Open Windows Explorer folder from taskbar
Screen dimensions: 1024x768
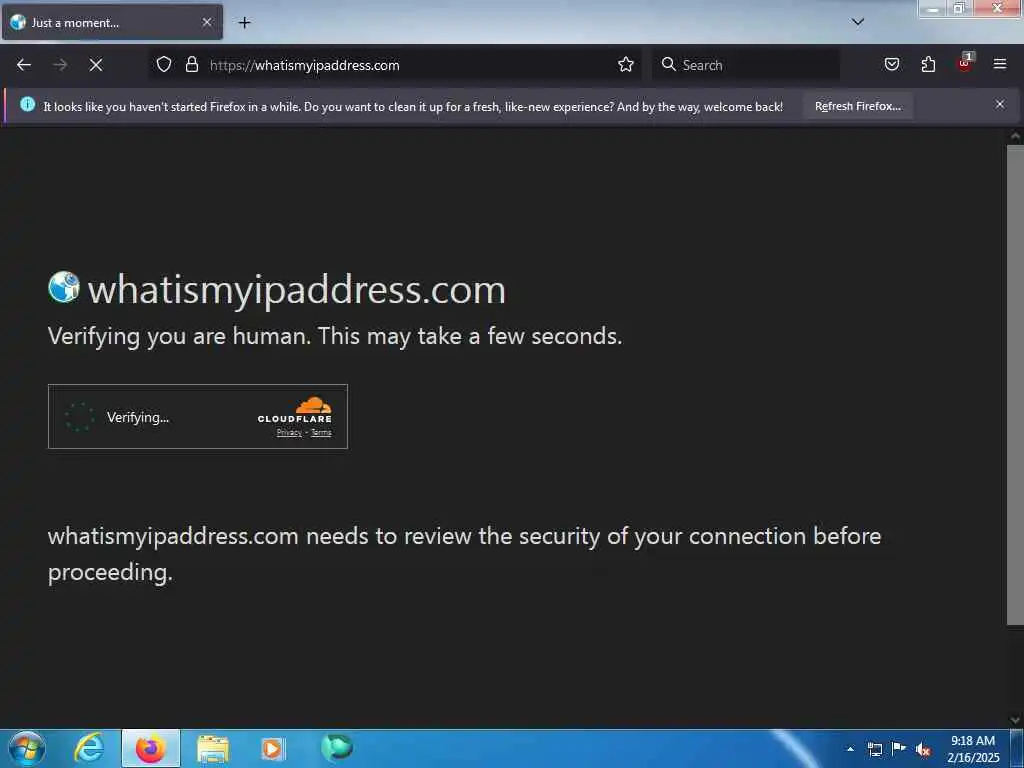click(213, 748)
